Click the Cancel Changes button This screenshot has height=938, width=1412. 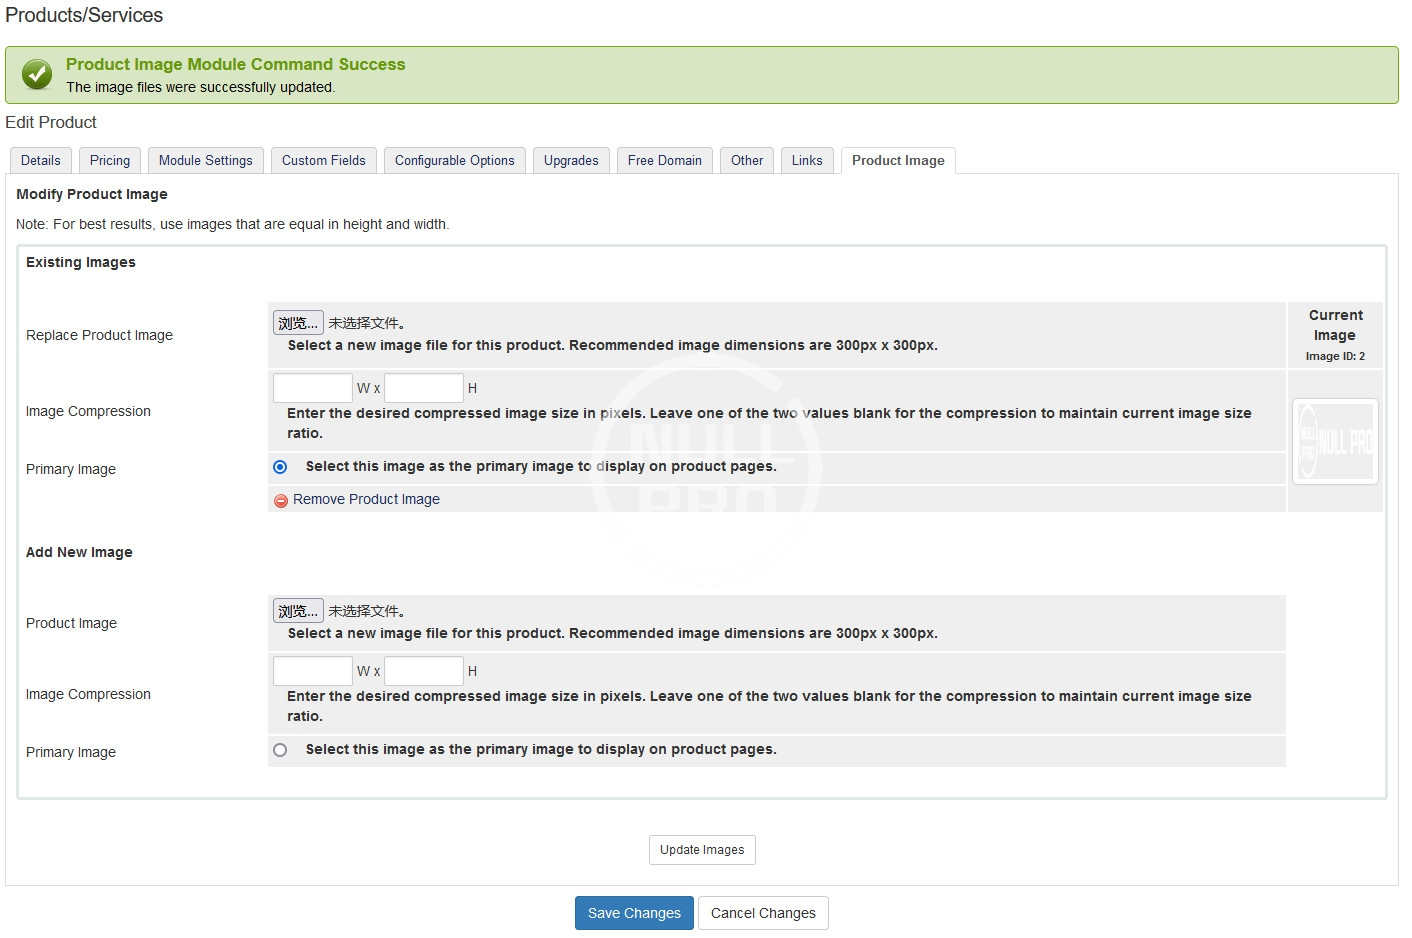coord(763,913)
